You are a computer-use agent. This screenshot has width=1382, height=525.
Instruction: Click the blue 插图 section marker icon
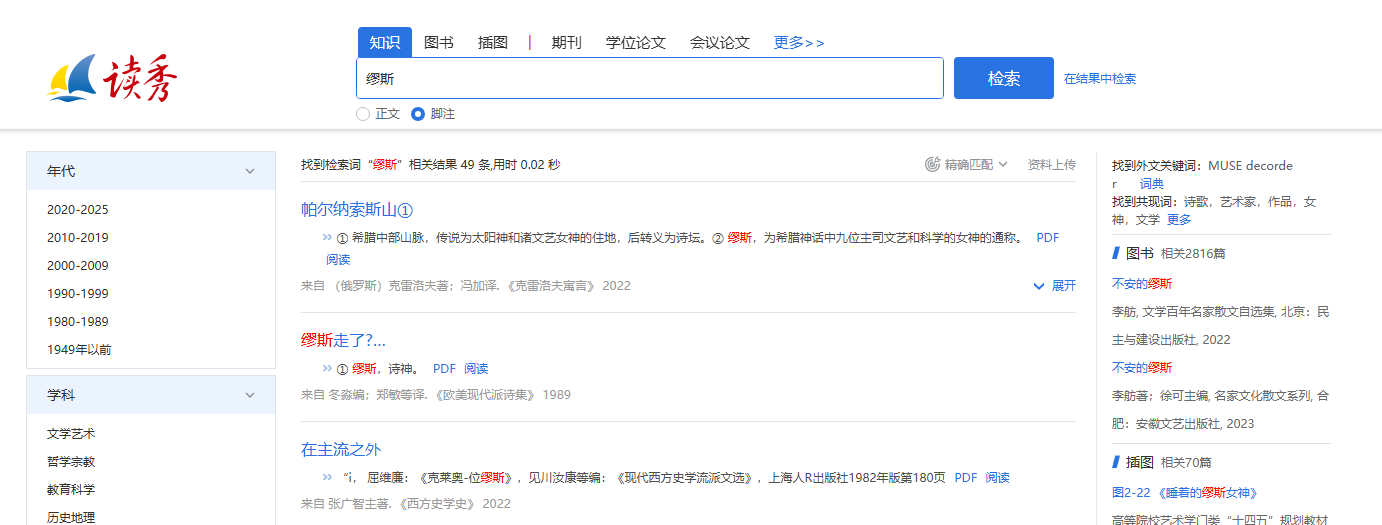[1116, 462]
